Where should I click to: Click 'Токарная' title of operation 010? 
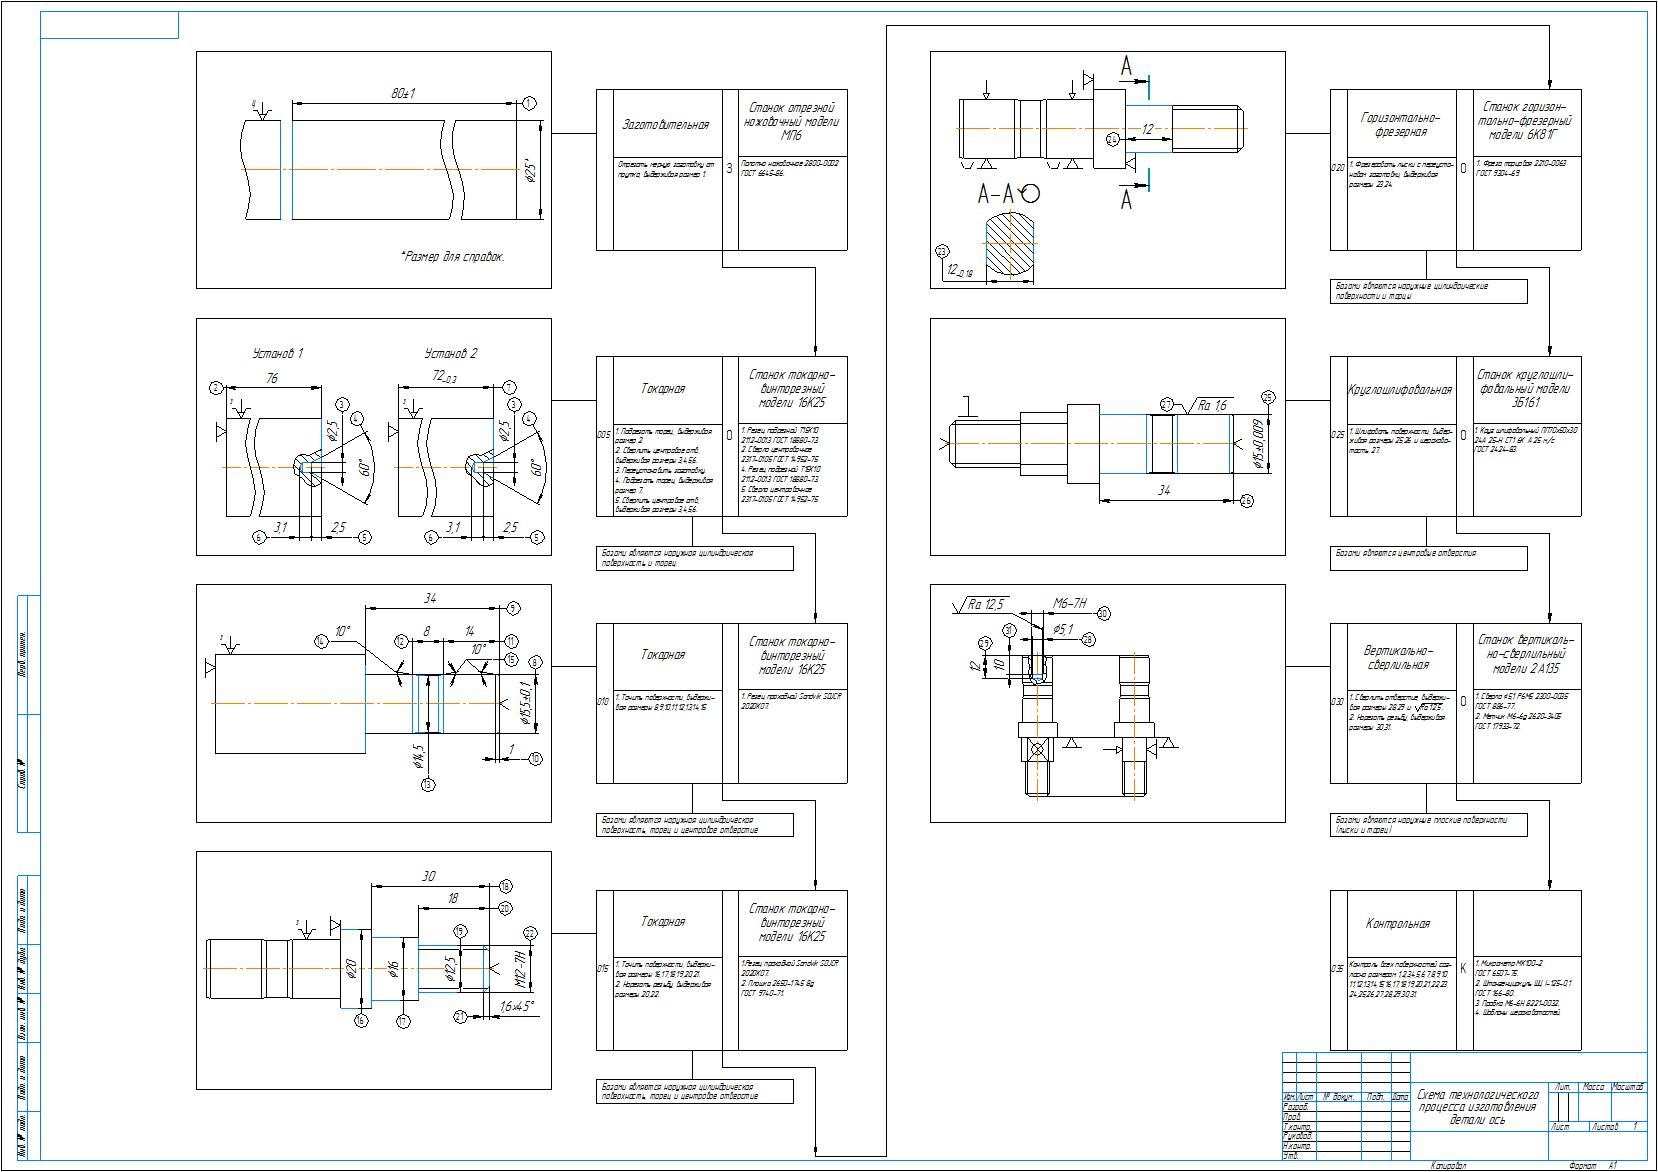pyautogui.click(x=663, y=654)
